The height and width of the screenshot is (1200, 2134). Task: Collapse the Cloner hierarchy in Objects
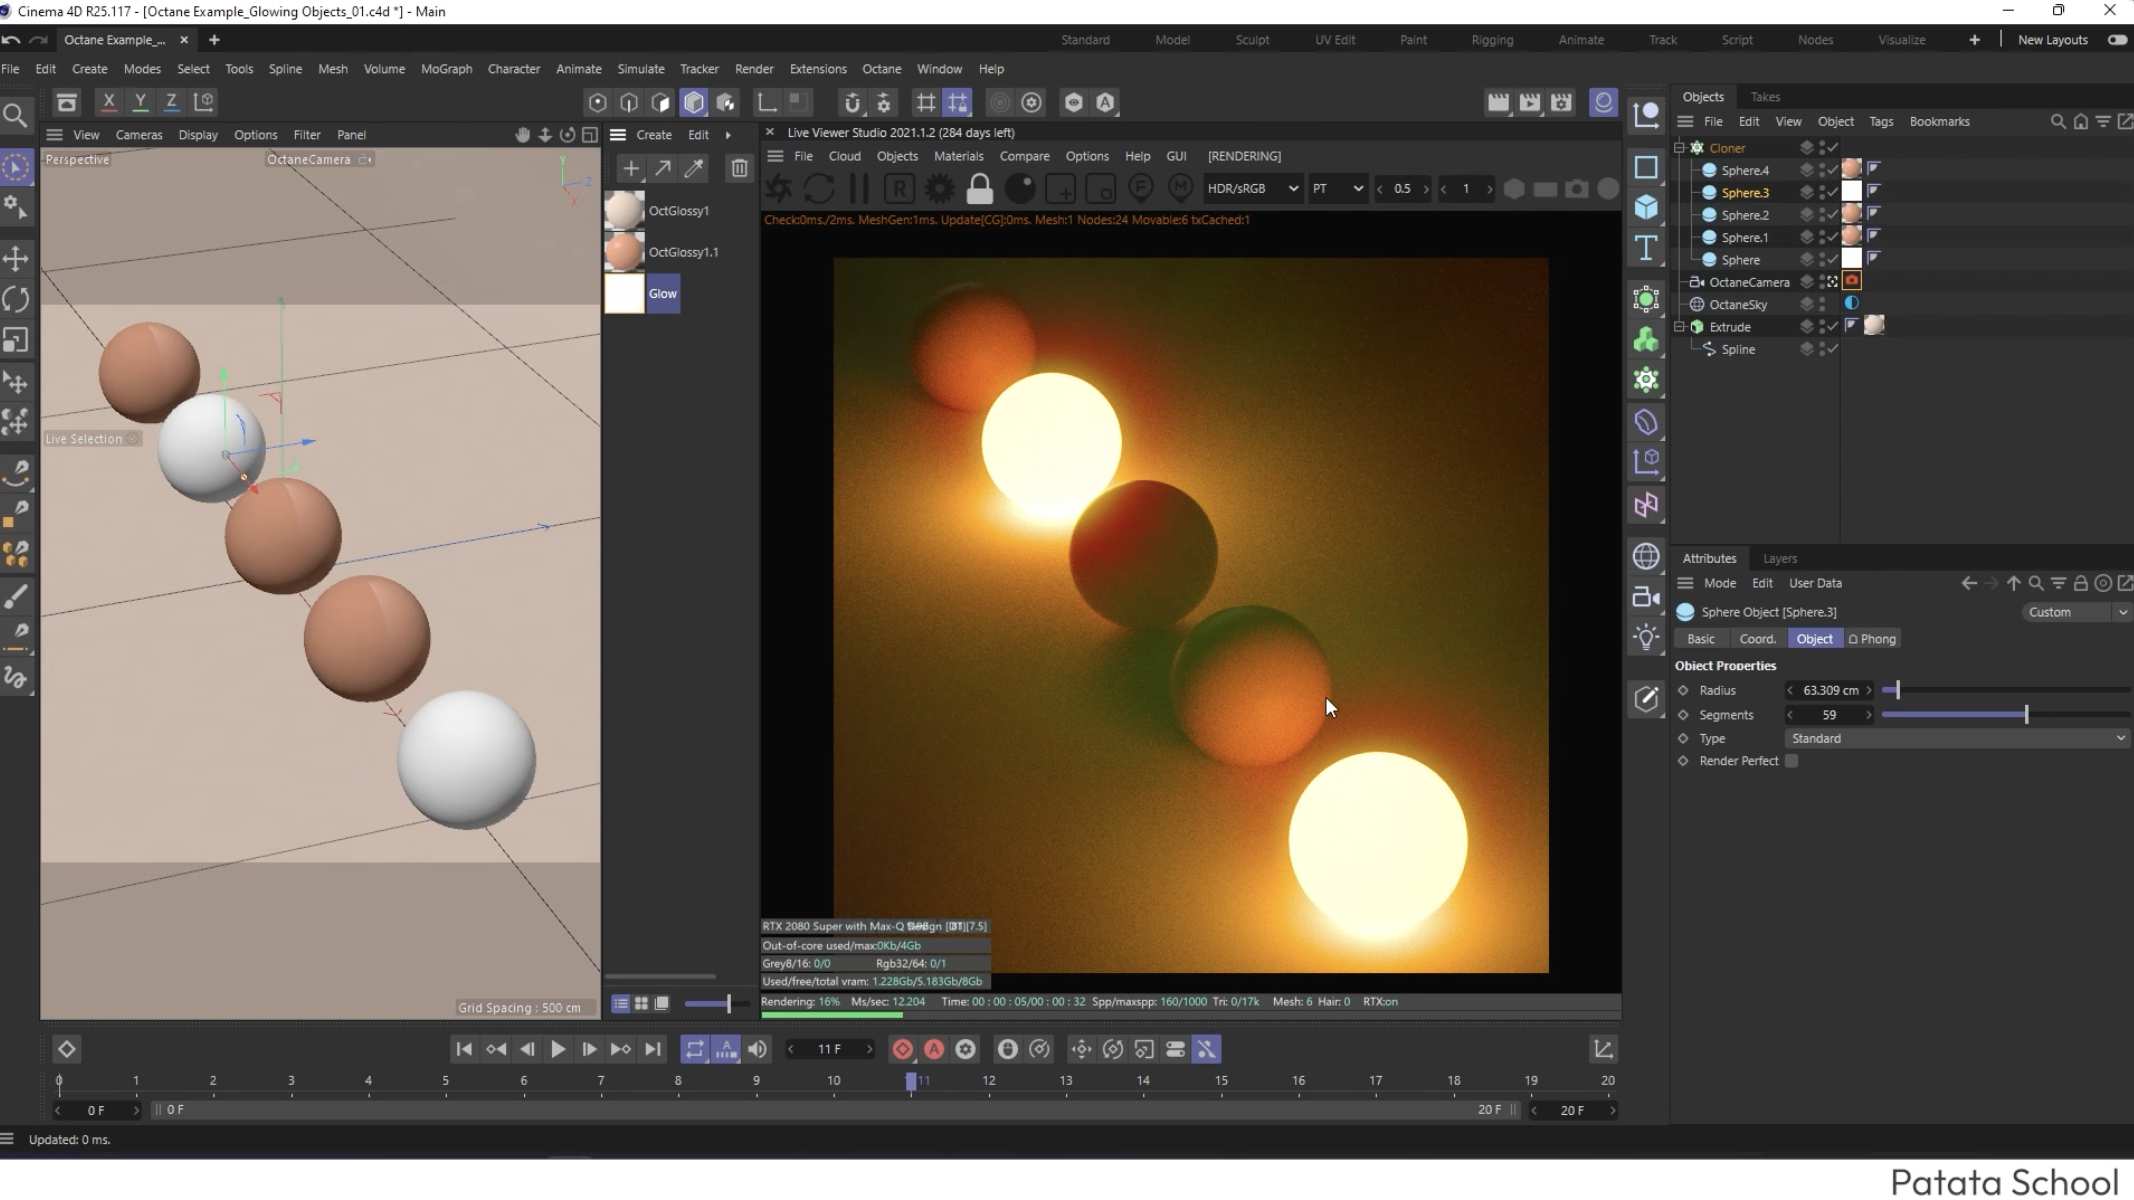(x=1680, y=147)
